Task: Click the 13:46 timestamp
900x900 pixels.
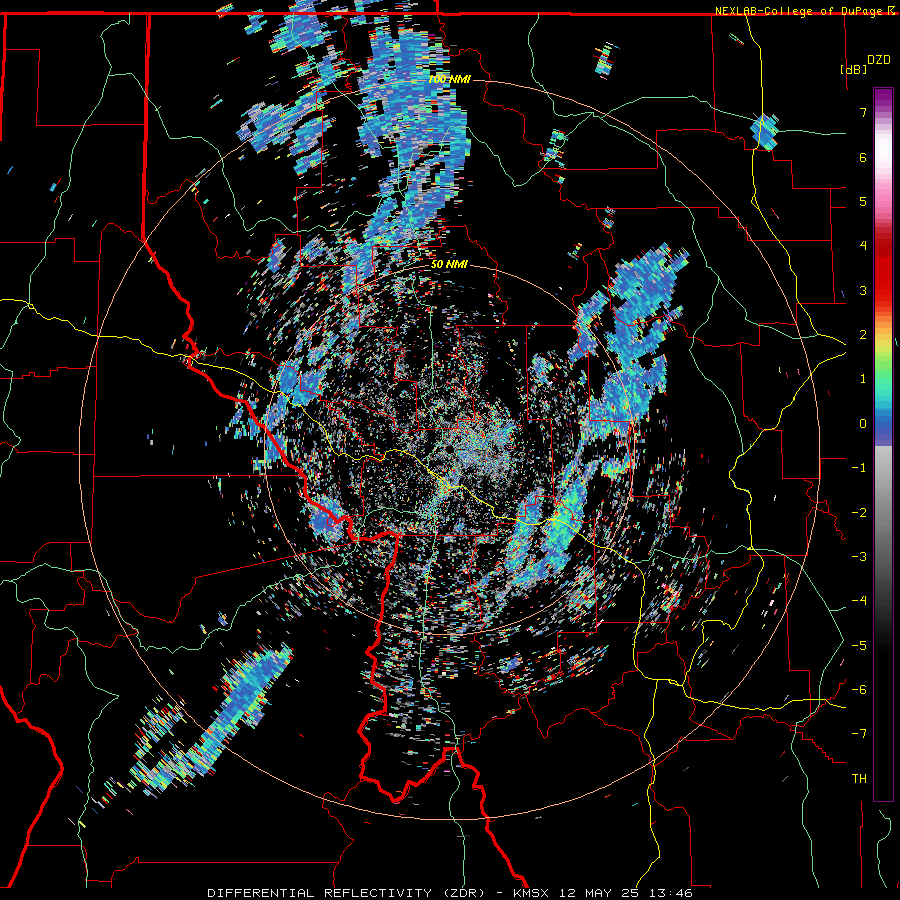Action: coord(671,893)
